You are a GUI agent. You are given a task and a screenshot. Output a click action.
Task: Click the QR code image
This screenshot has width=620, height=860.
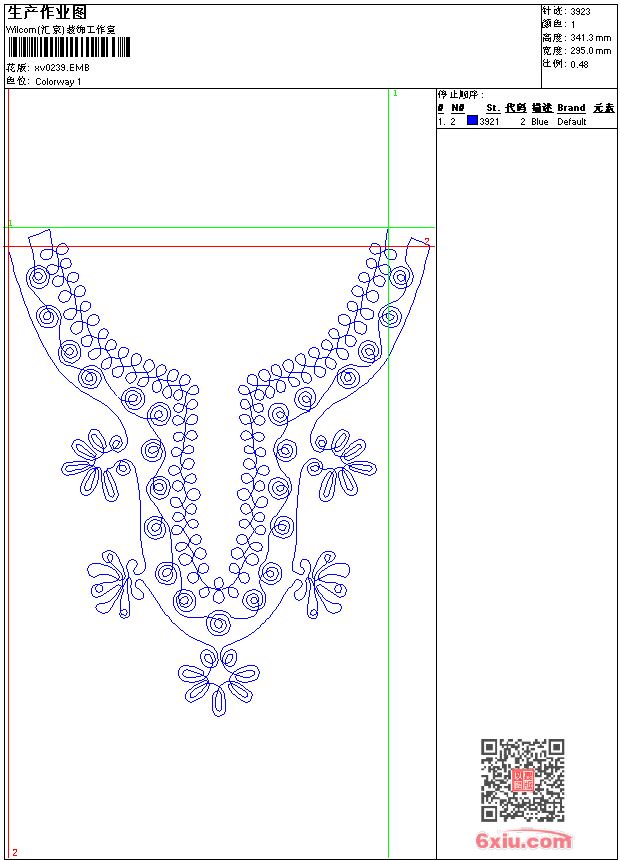523,780
